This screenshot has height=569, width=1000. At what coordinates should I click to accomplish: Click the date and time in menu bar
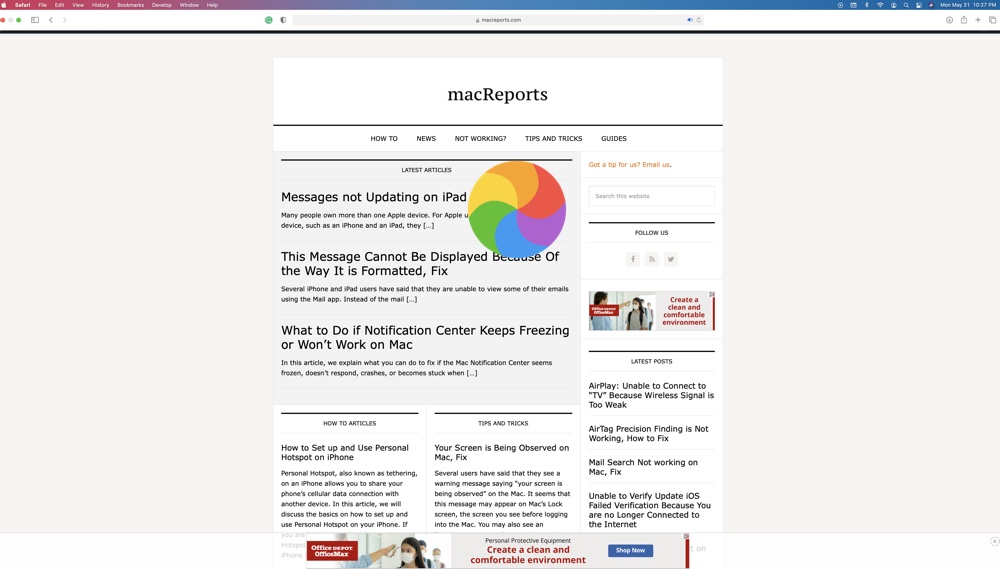point(968,5)
